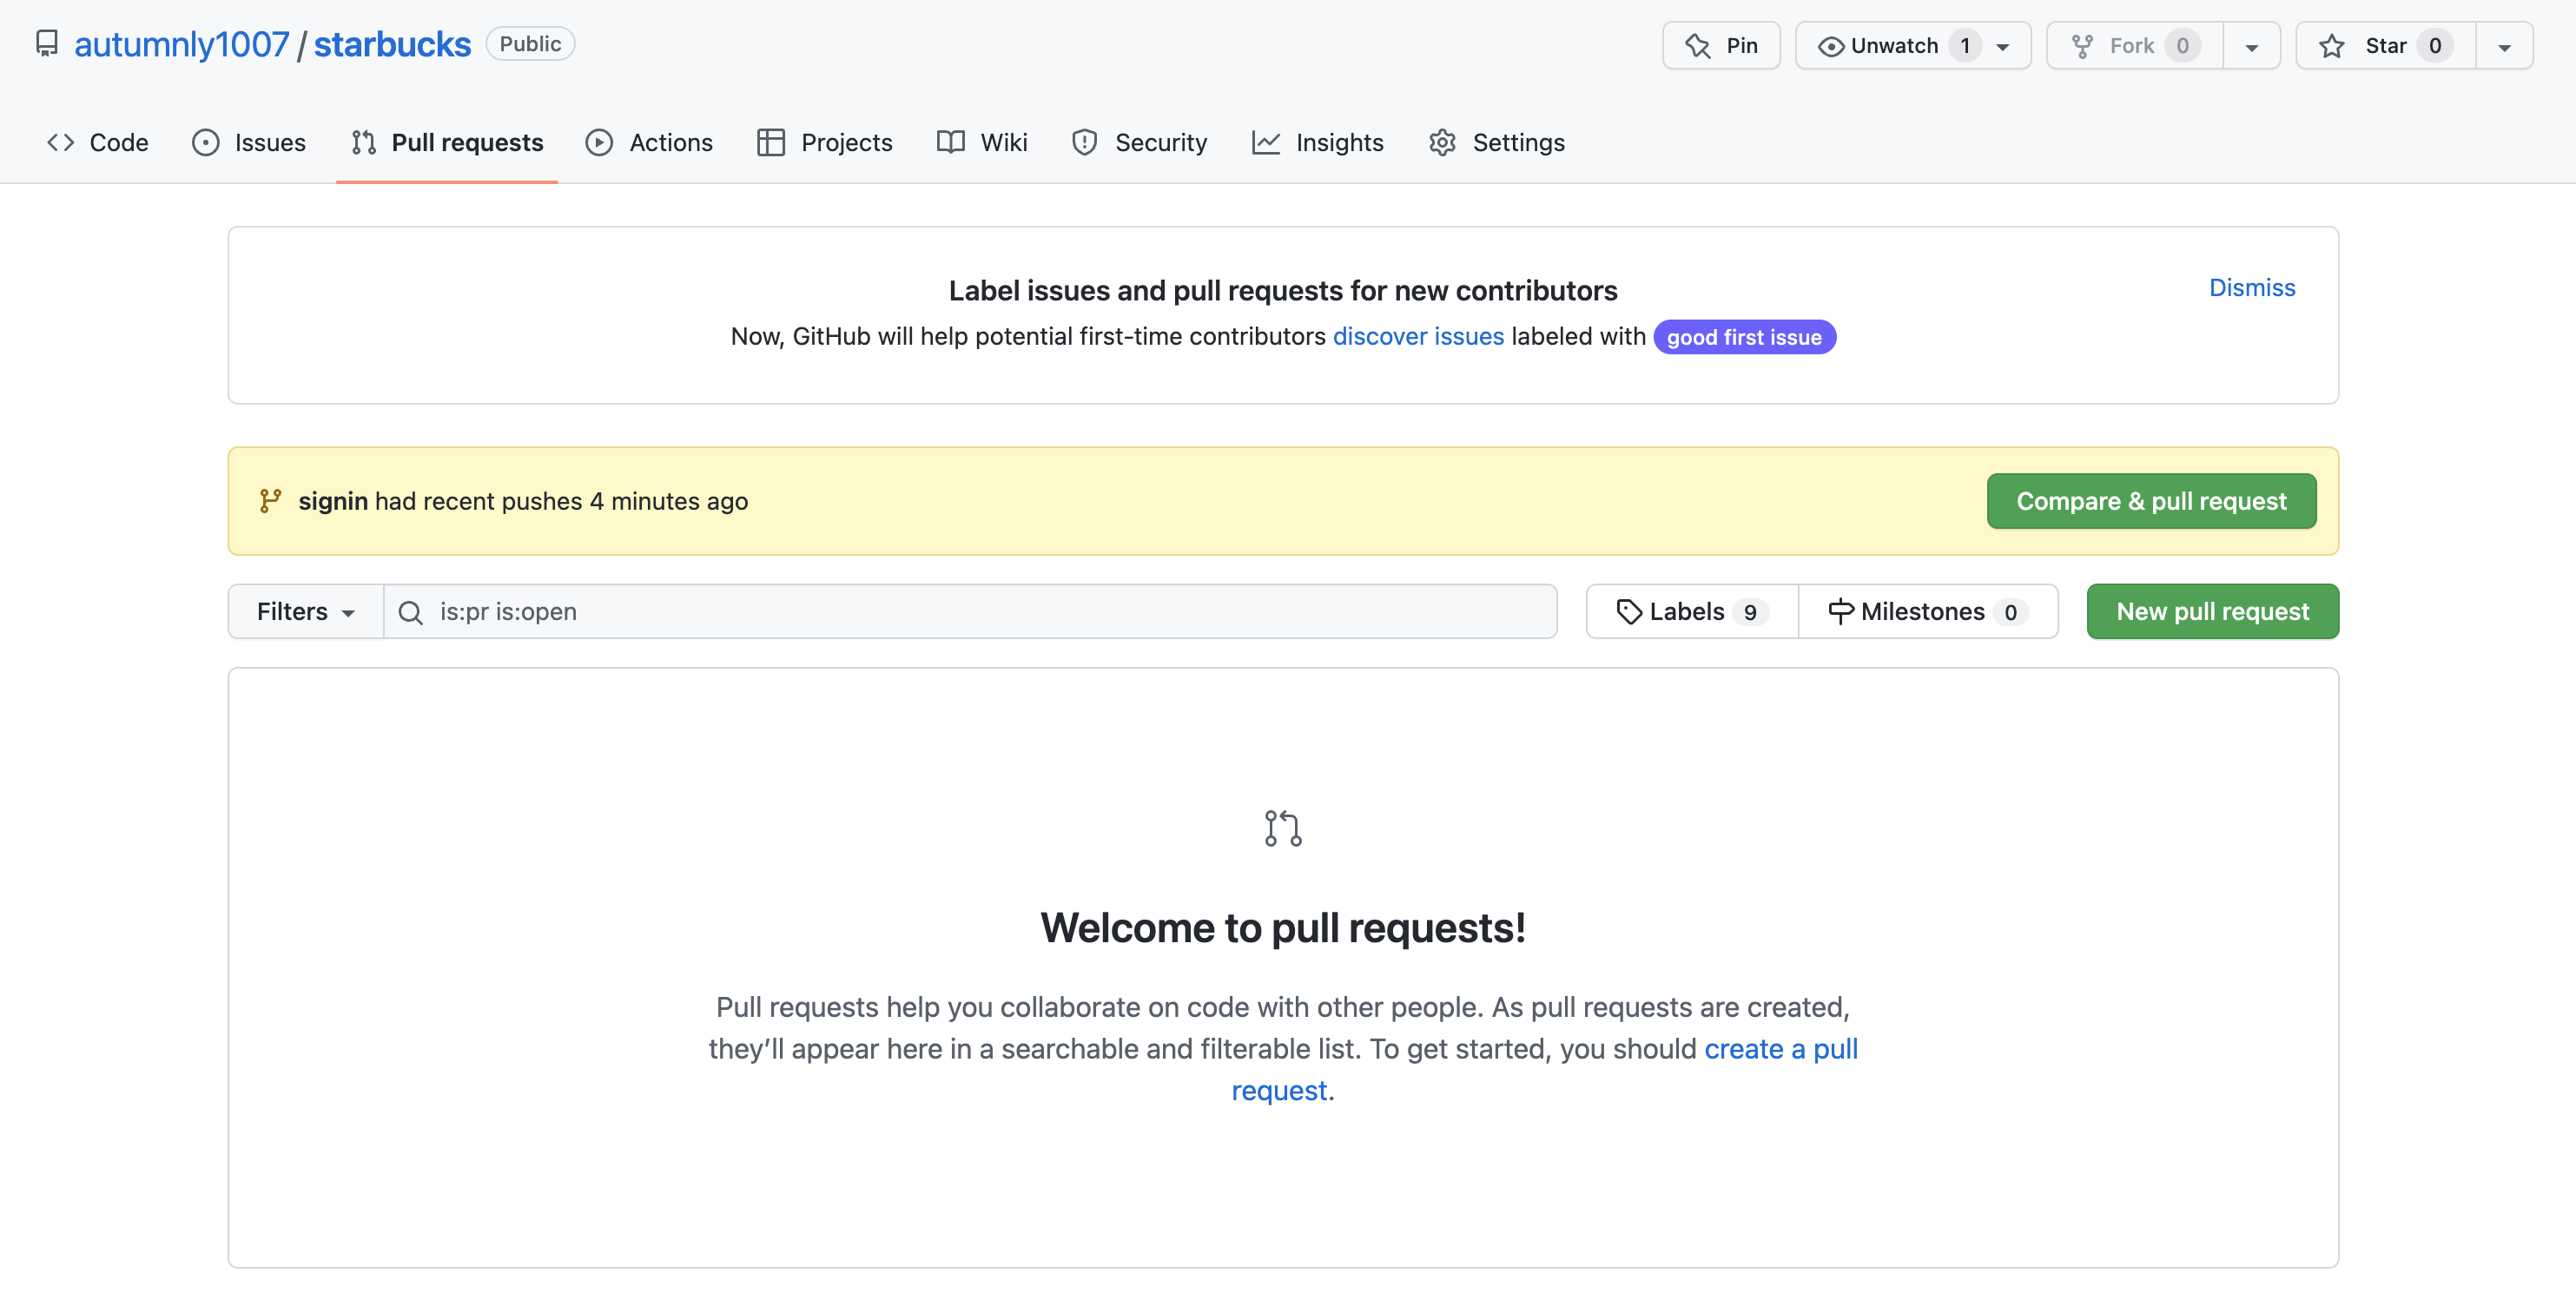Click the repository book icon beside autumnly1007
Viewport: 2576px width, 1313px height.
click(46, 44)
